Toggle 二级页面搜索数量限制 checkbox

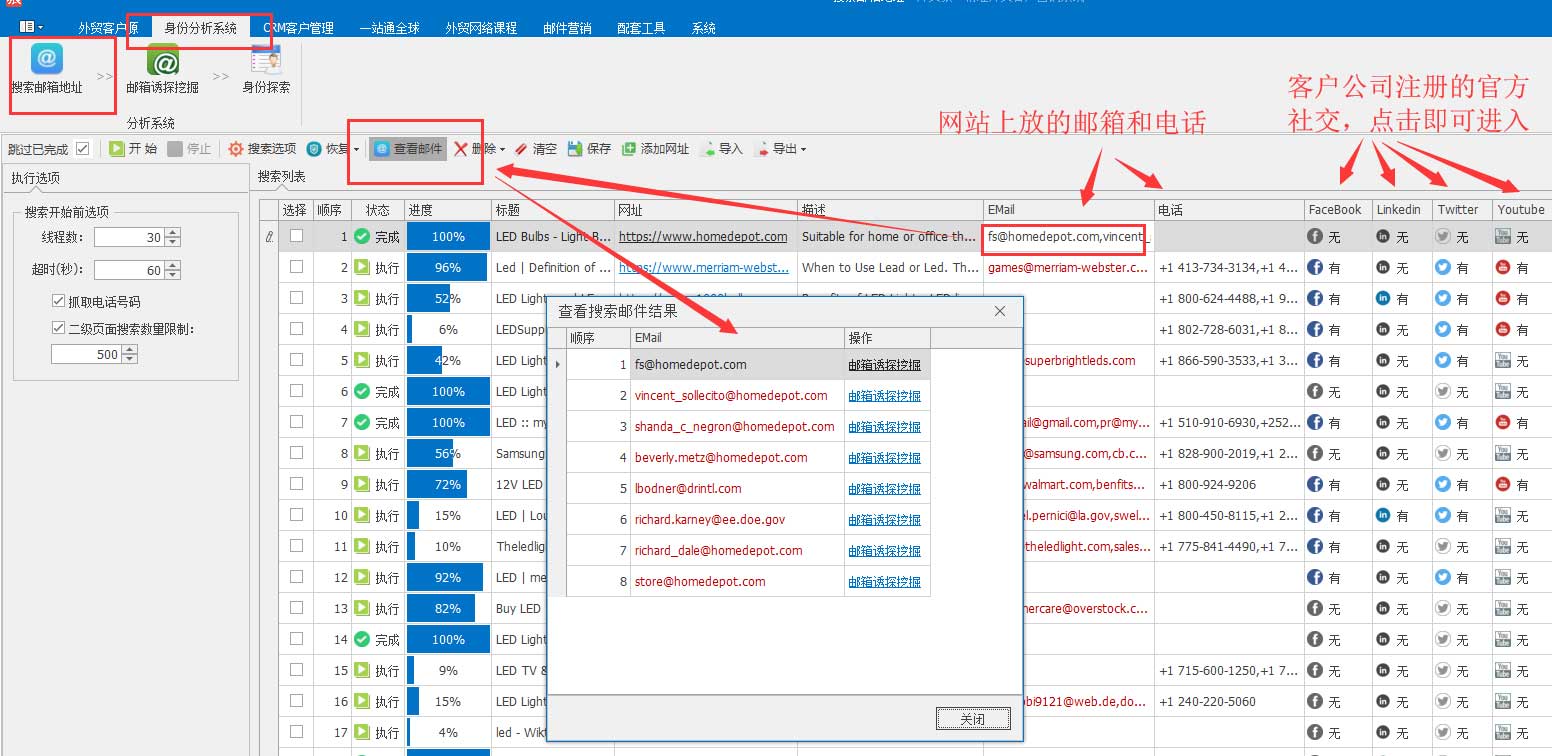(59, 328)
